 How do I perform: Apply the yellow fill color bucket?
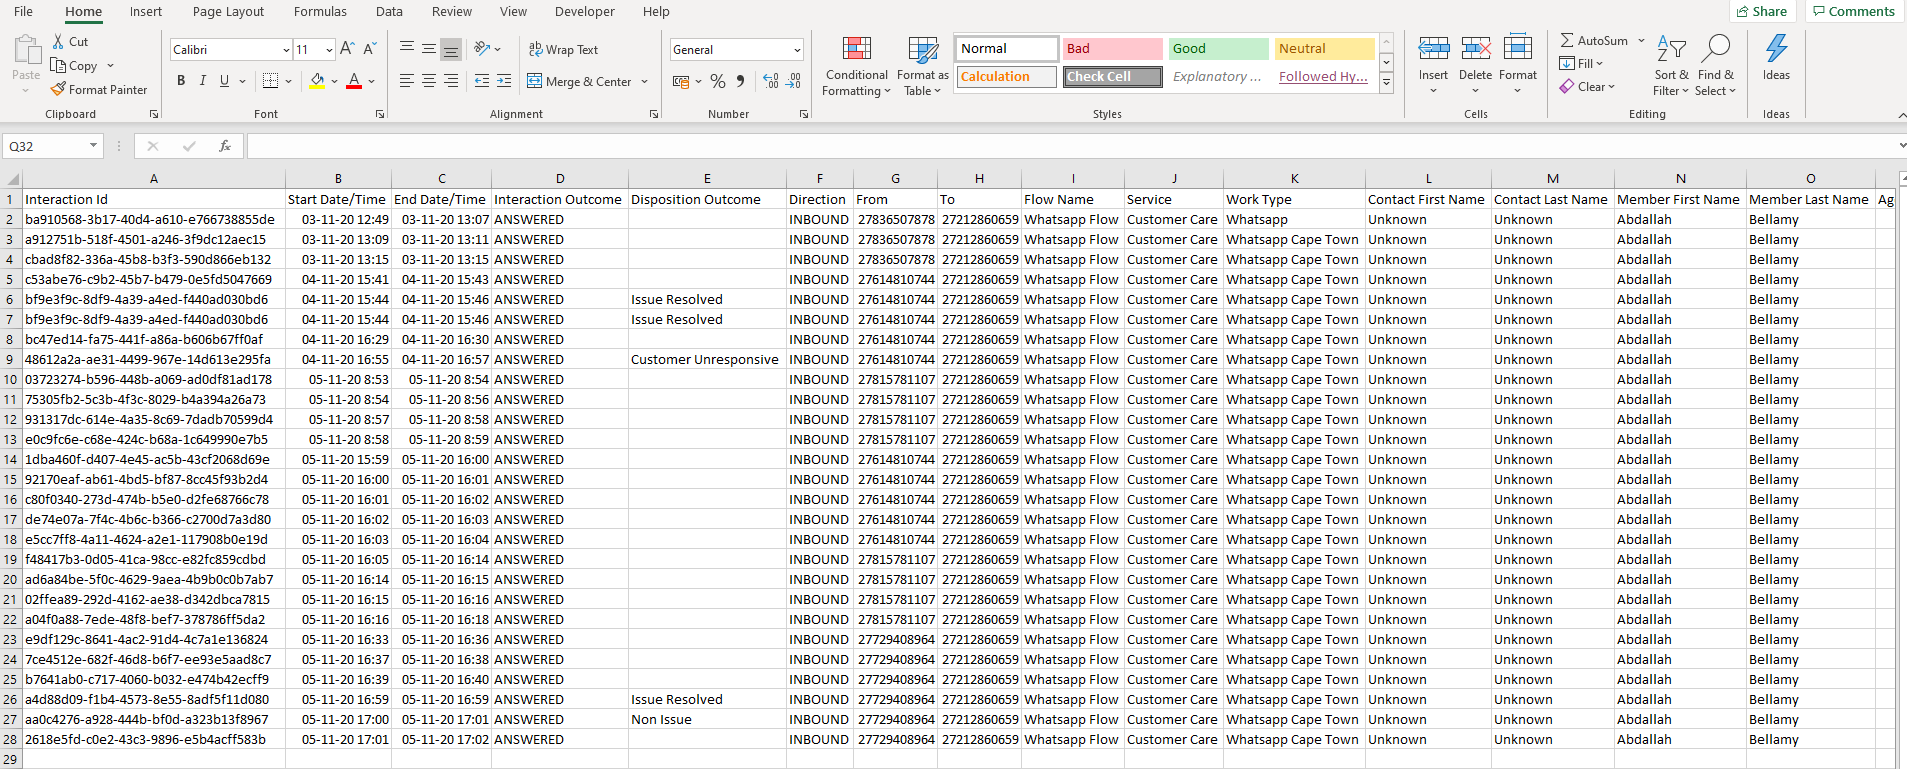point(317,81)
